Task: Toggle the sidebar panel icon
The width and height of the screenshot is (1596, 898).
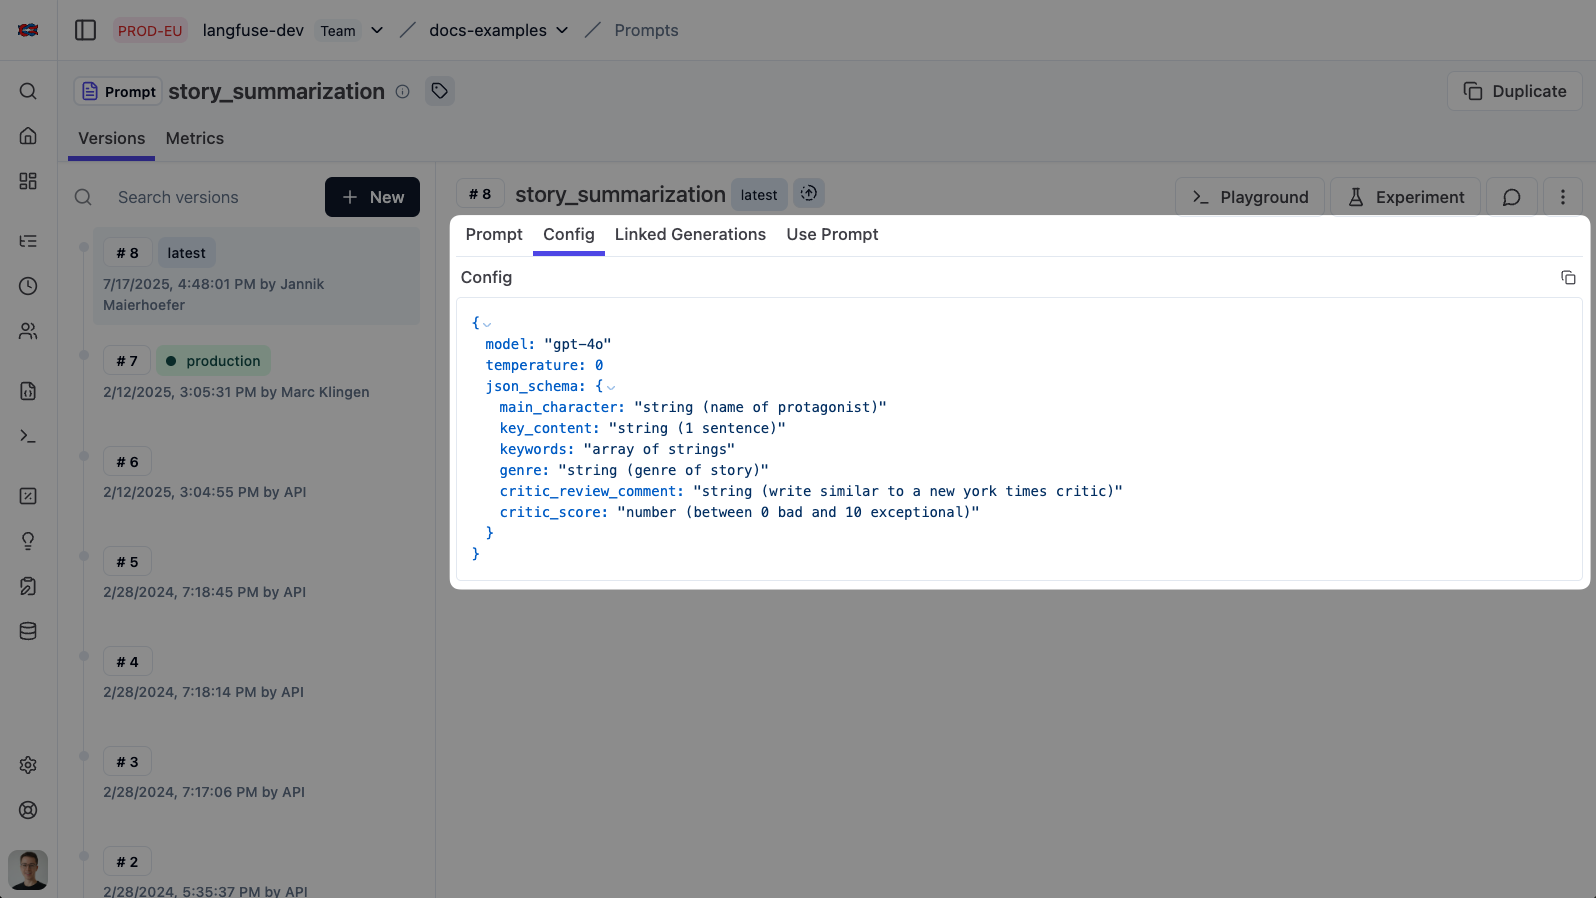Action: 86,30
